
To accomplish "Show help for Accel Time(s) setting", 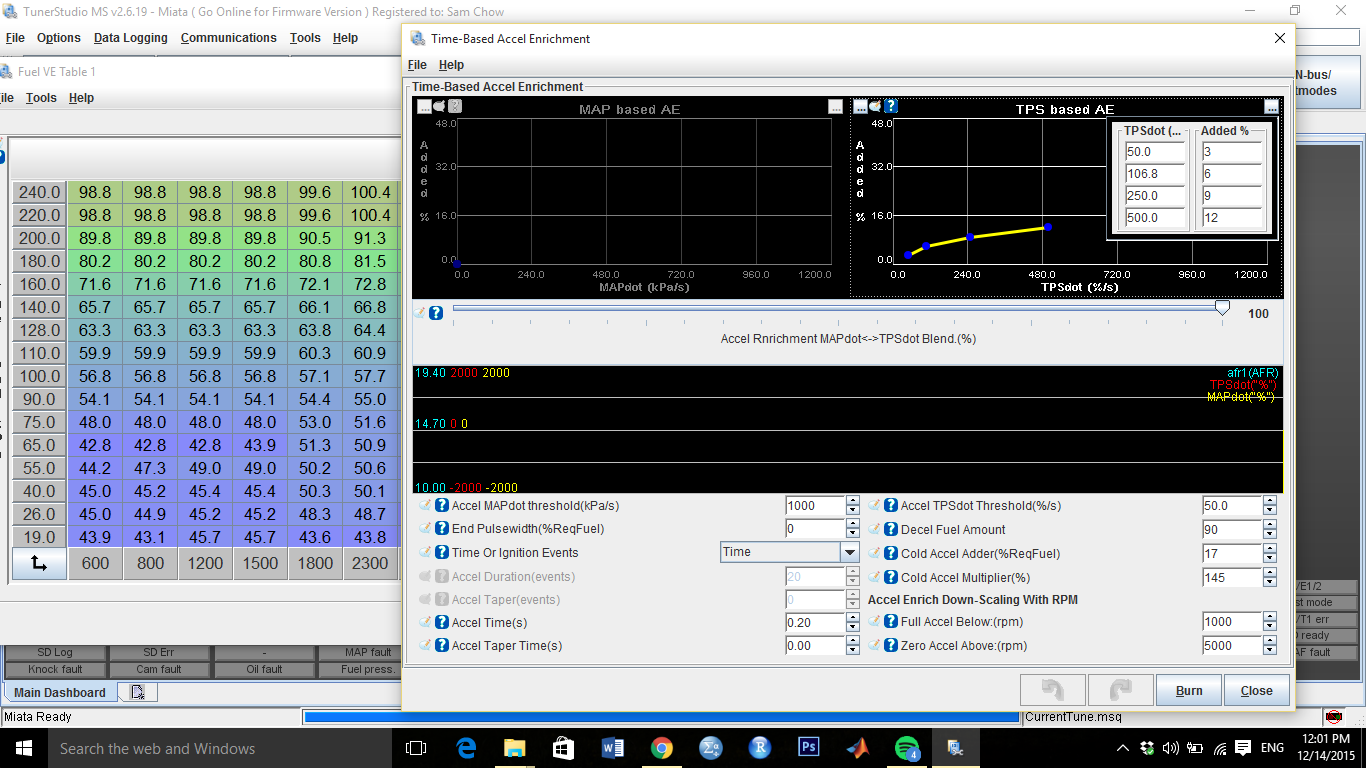I will point(442,623).
